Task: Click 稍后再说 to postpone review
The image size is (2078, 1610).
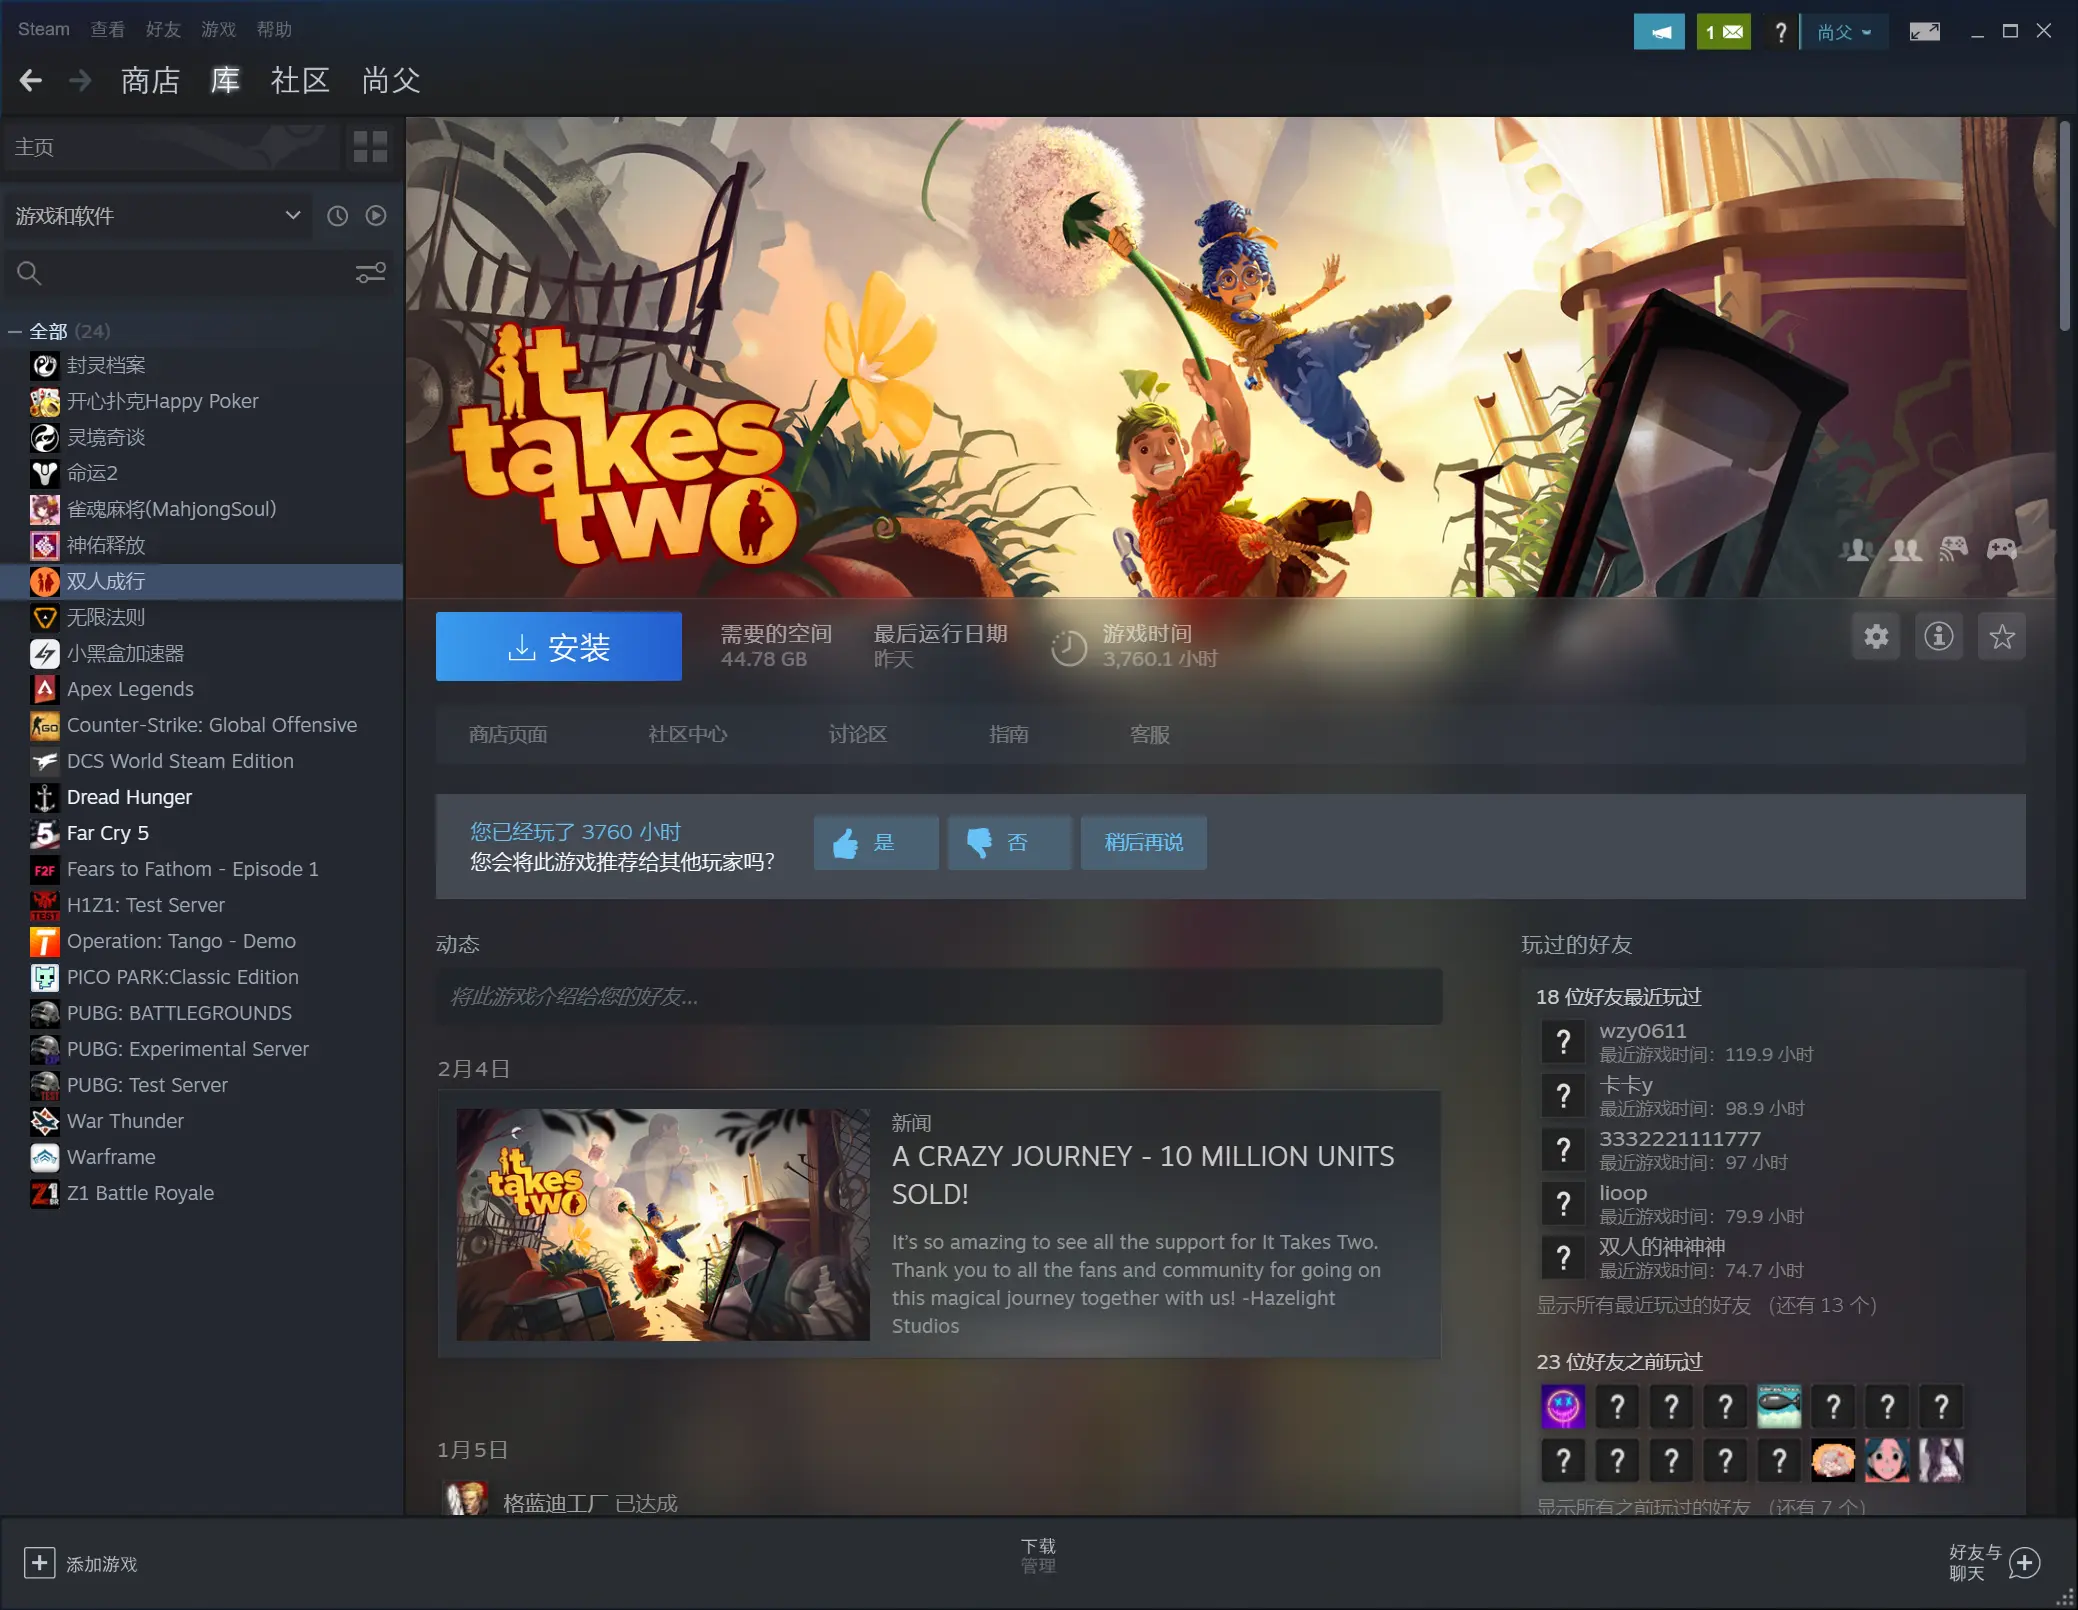Action: (x=1144, y=843)
